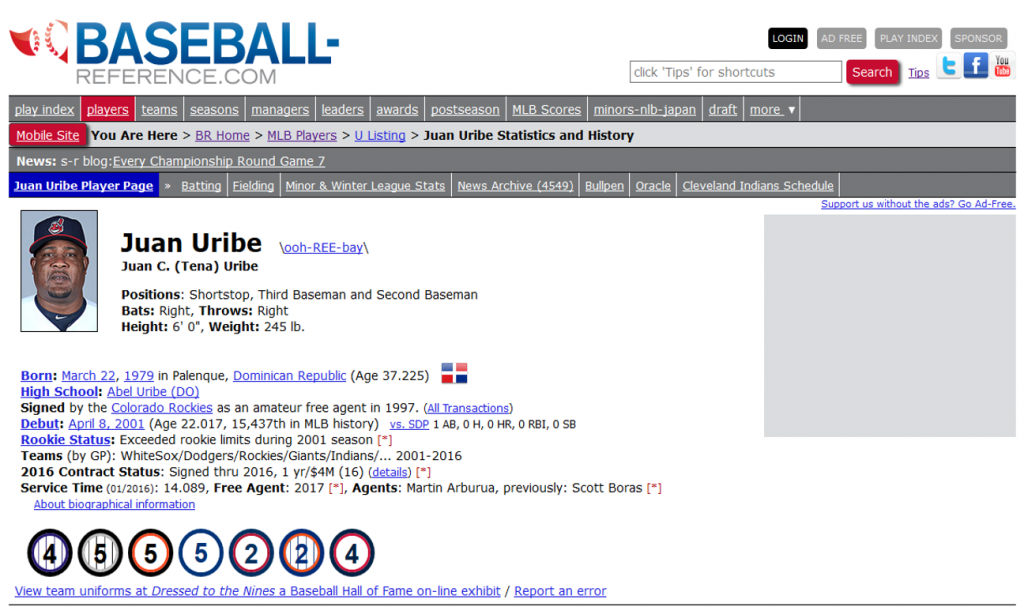The width and height of the screenshot is (1024, 607).
Task: Click the search input field
Action: coord(735,72)
